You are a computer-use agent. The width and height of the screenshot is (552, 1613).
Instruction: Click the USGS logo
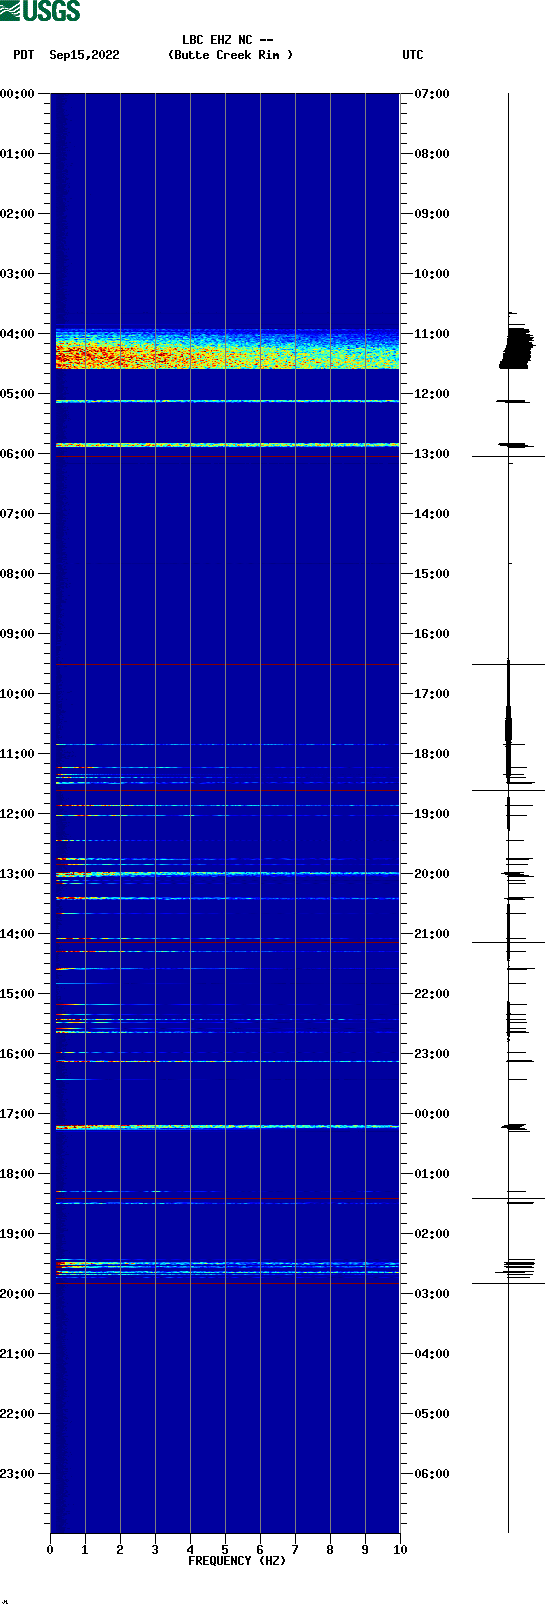[x=40, y=11]
